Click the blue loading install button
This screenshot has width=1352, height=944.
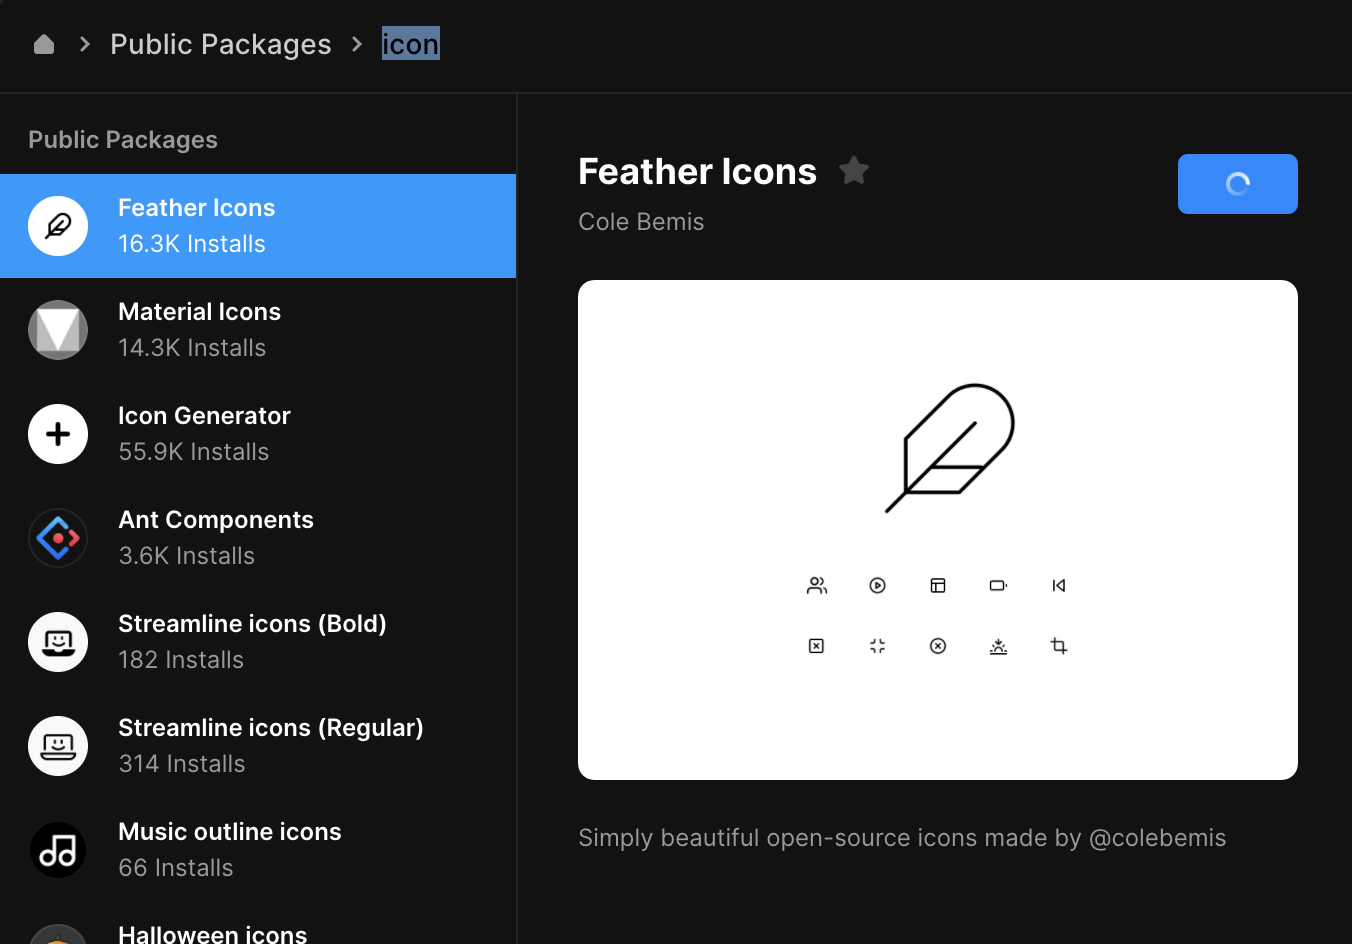point(1238,184)
